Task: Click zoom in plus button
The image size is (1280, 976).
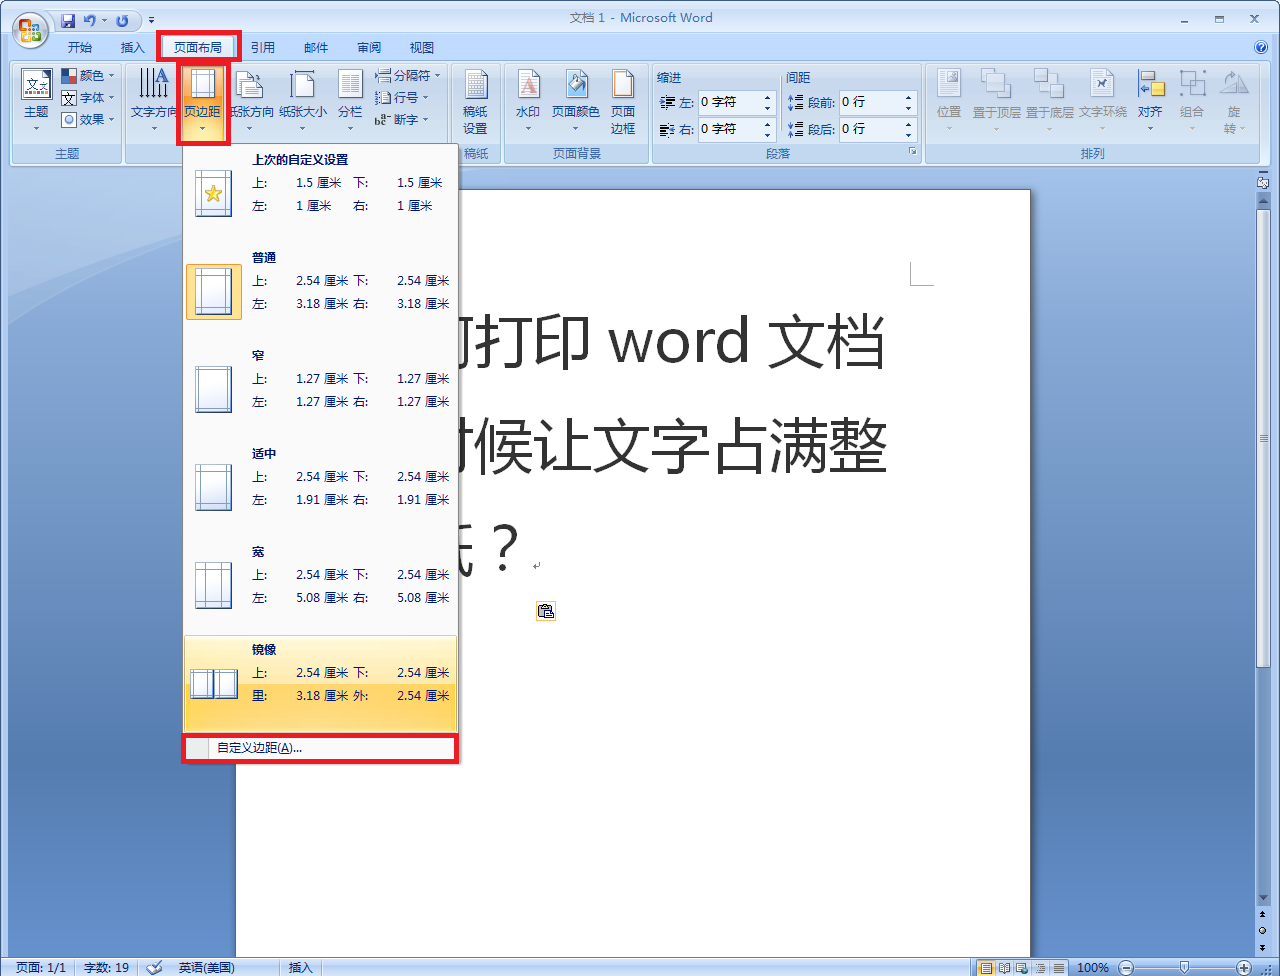Action: [x=1244, y=967]
